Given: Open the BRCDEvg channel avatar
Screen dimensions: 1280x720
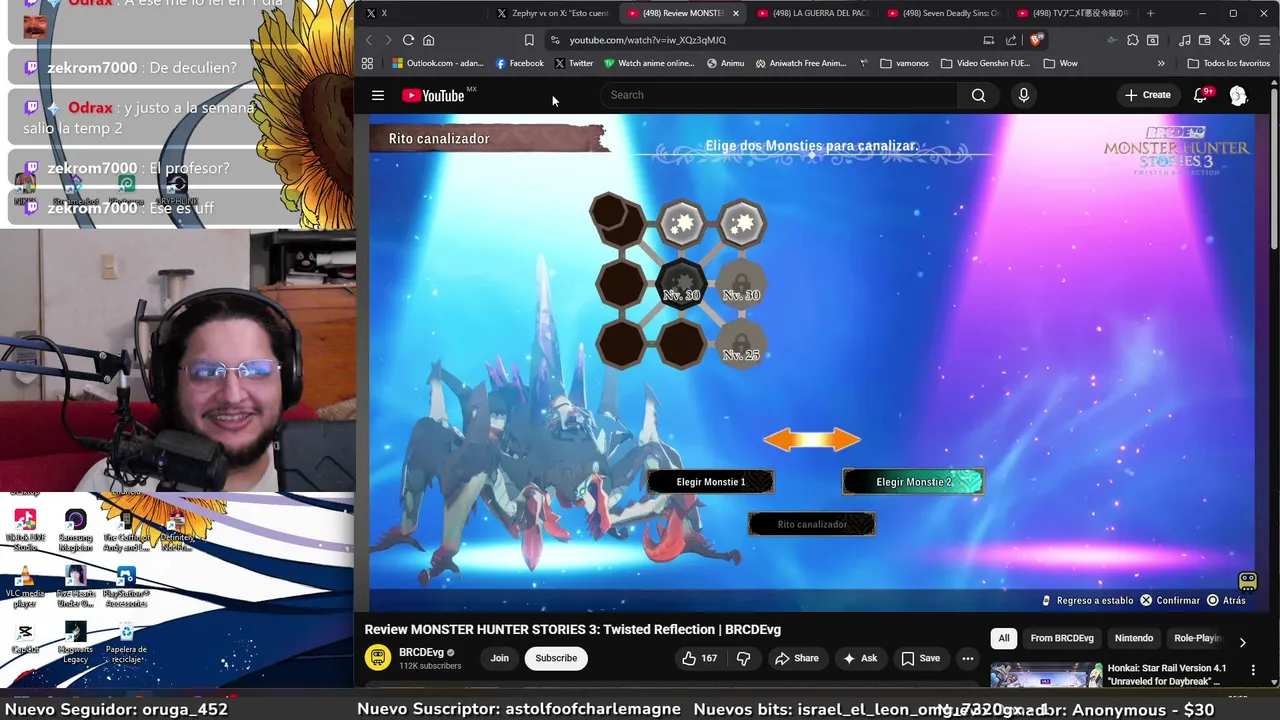Looking at the screenshot, I should click(x=377, y=657).
